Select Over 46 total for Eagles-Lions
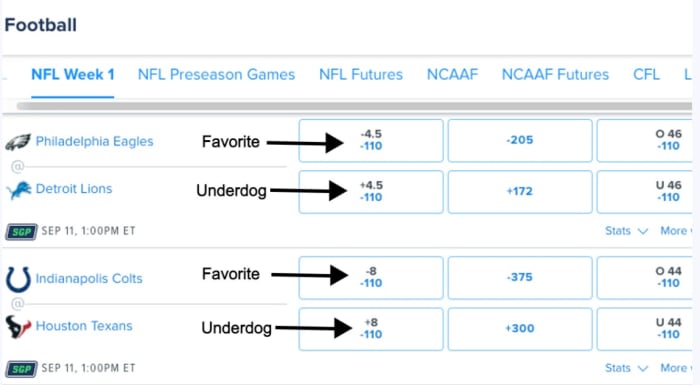The image size is (700, 385). (645, 140)
